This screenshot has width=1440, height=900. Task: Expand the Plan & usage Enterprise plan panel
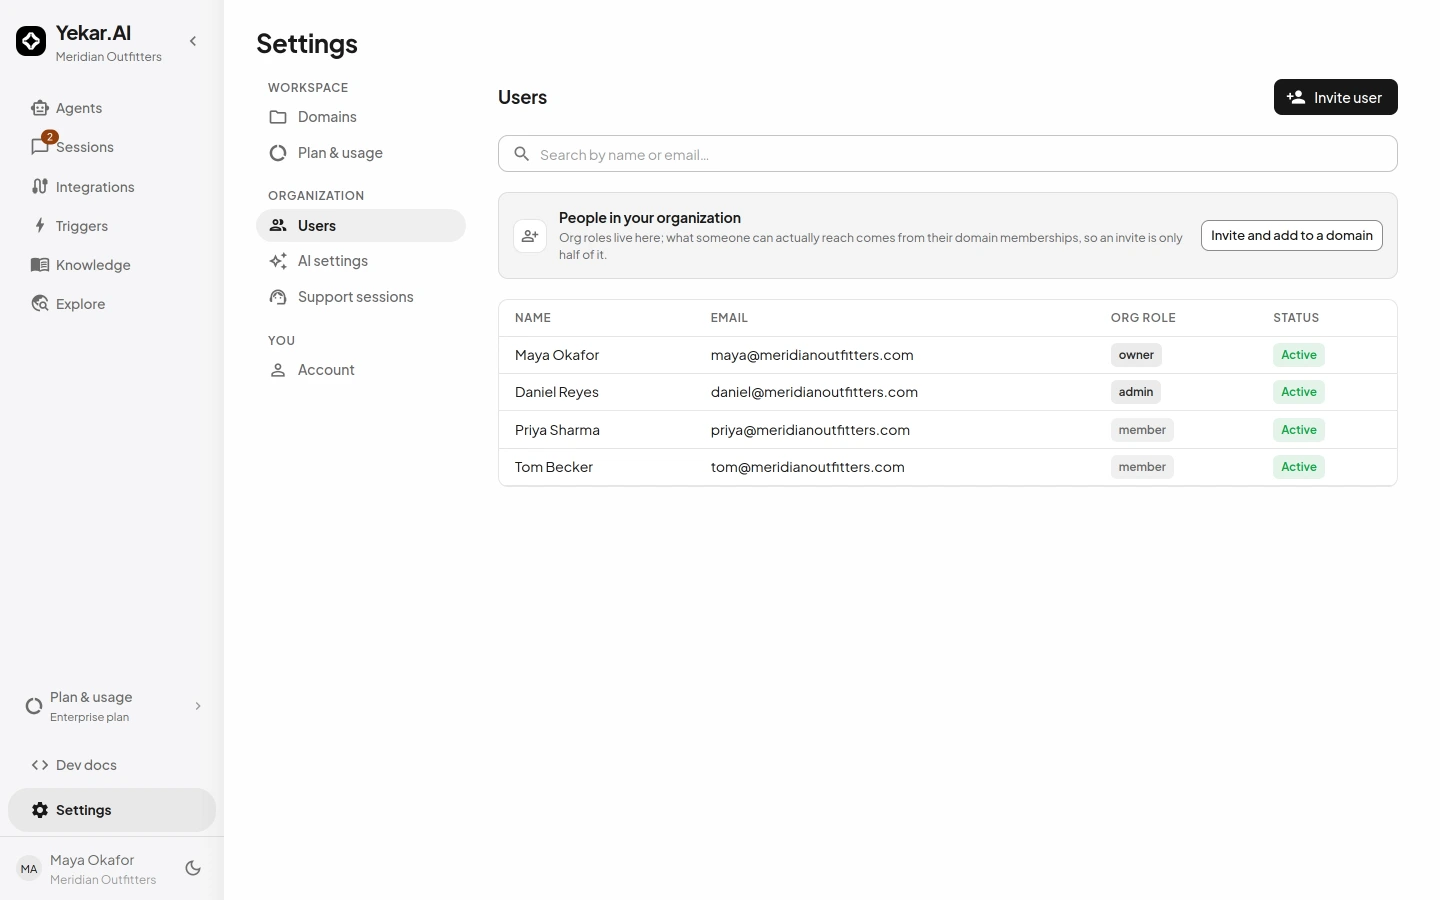(x=112, y=706)
